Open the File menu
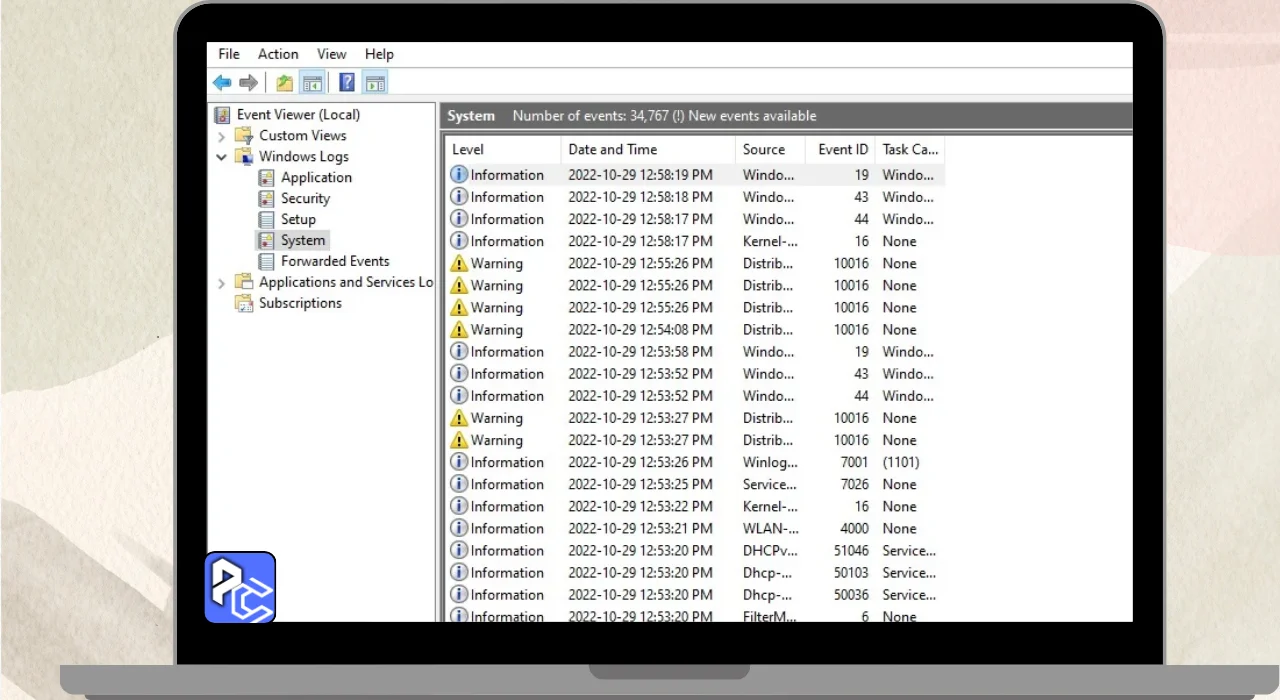This screenshot has height=700, width=1280. (x=229, y=54)
